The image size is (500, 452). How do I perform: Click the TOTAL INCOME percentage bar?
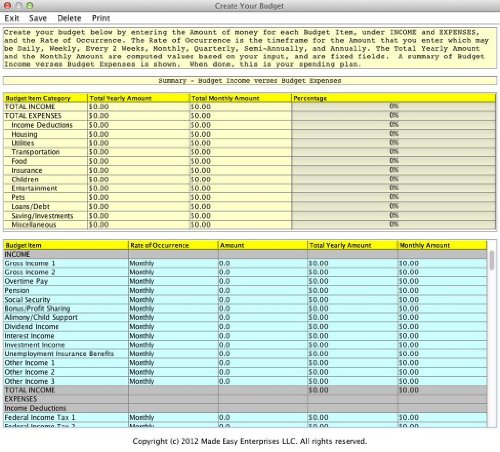[394, 106]
